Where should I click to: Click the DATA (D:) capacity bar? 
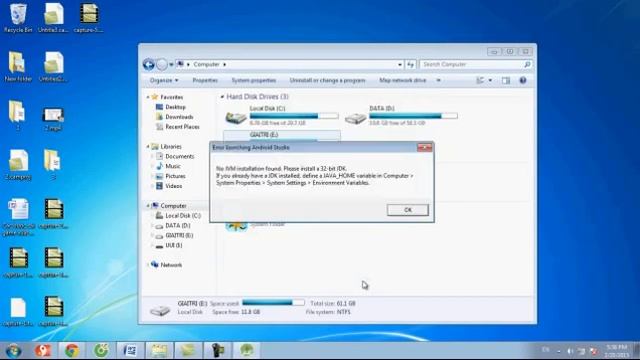click(413, 116)
